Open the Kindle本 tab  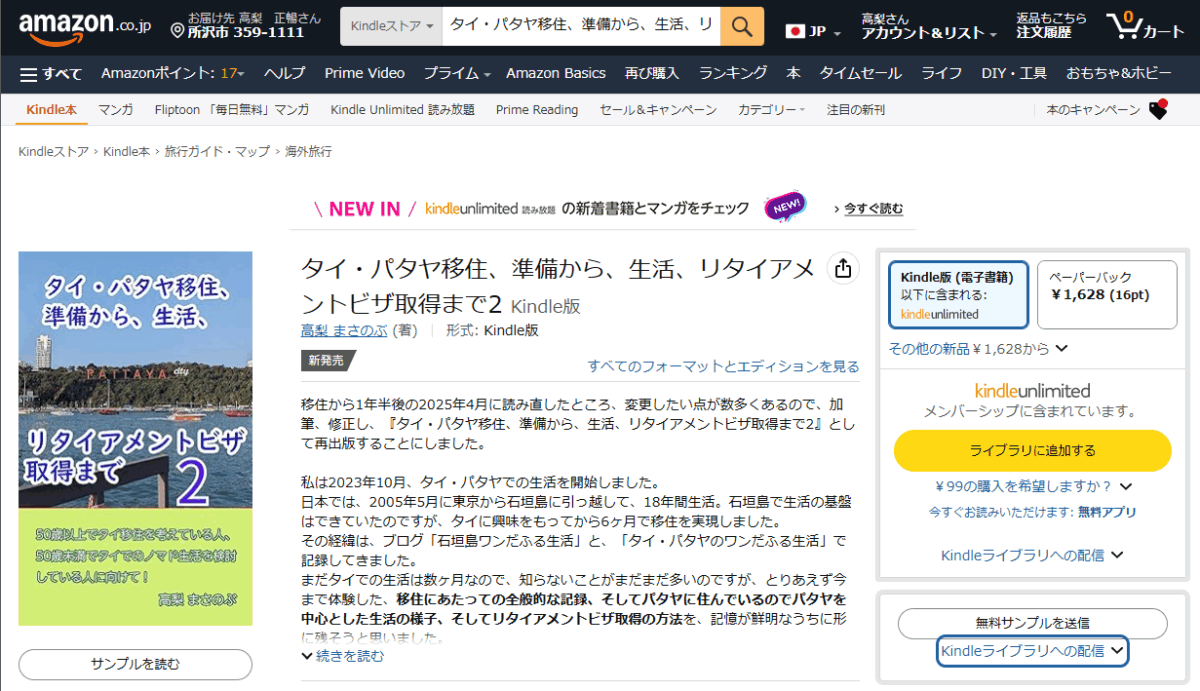click(x=51, y=110)
